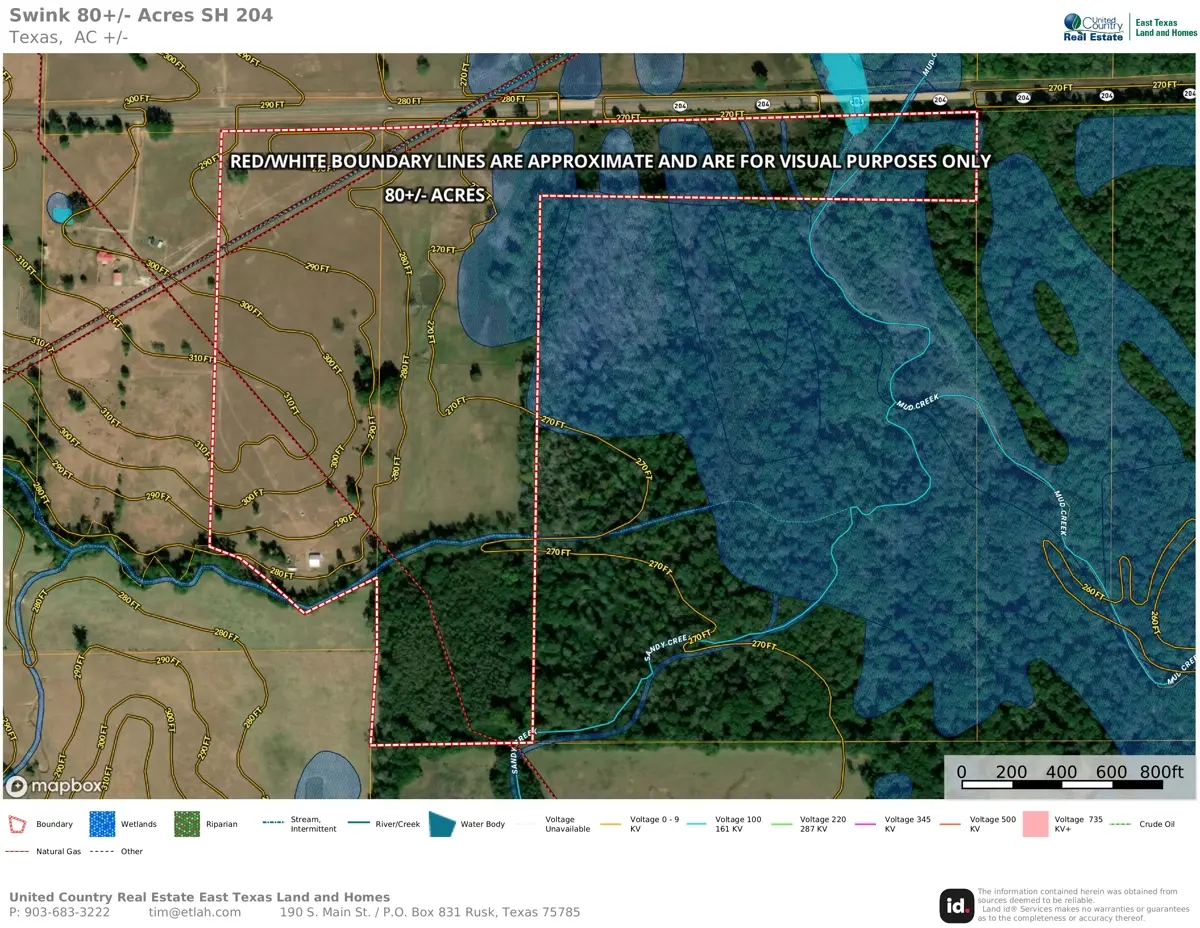Click the Stream, Intermittent legend line
This screenshot has height=928, width=1200.
pos(273,823)
